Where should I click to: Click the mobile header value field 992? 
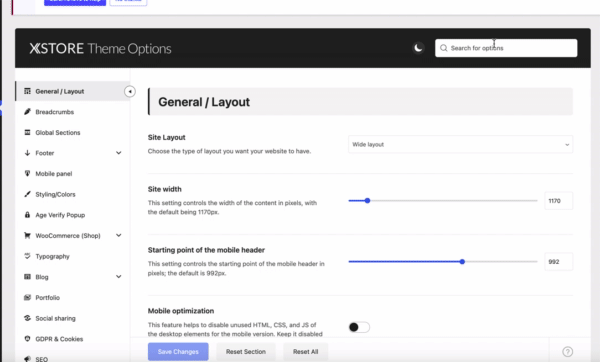[x=559, y=262]
